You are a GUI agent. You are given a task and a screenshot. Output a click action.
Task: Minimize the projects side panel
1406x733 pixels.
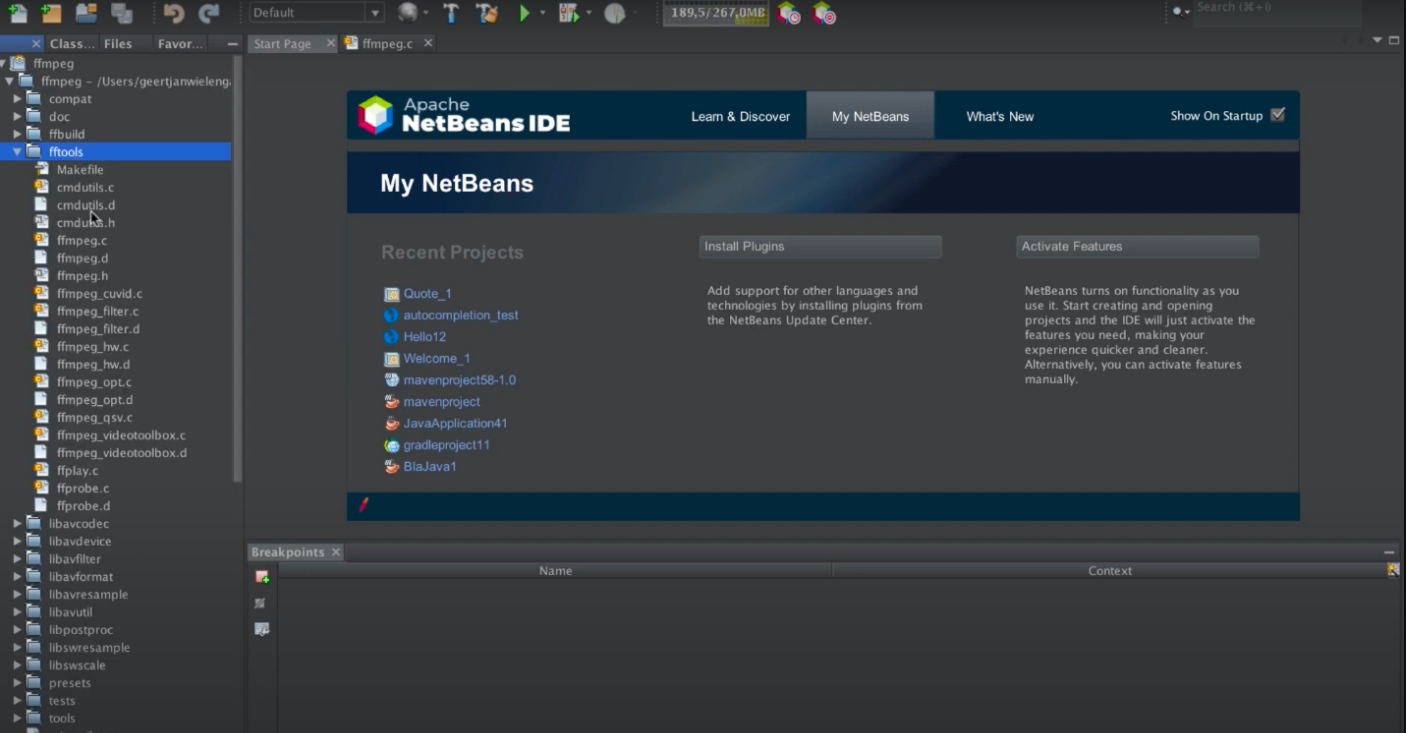click(x=232, y=44)
